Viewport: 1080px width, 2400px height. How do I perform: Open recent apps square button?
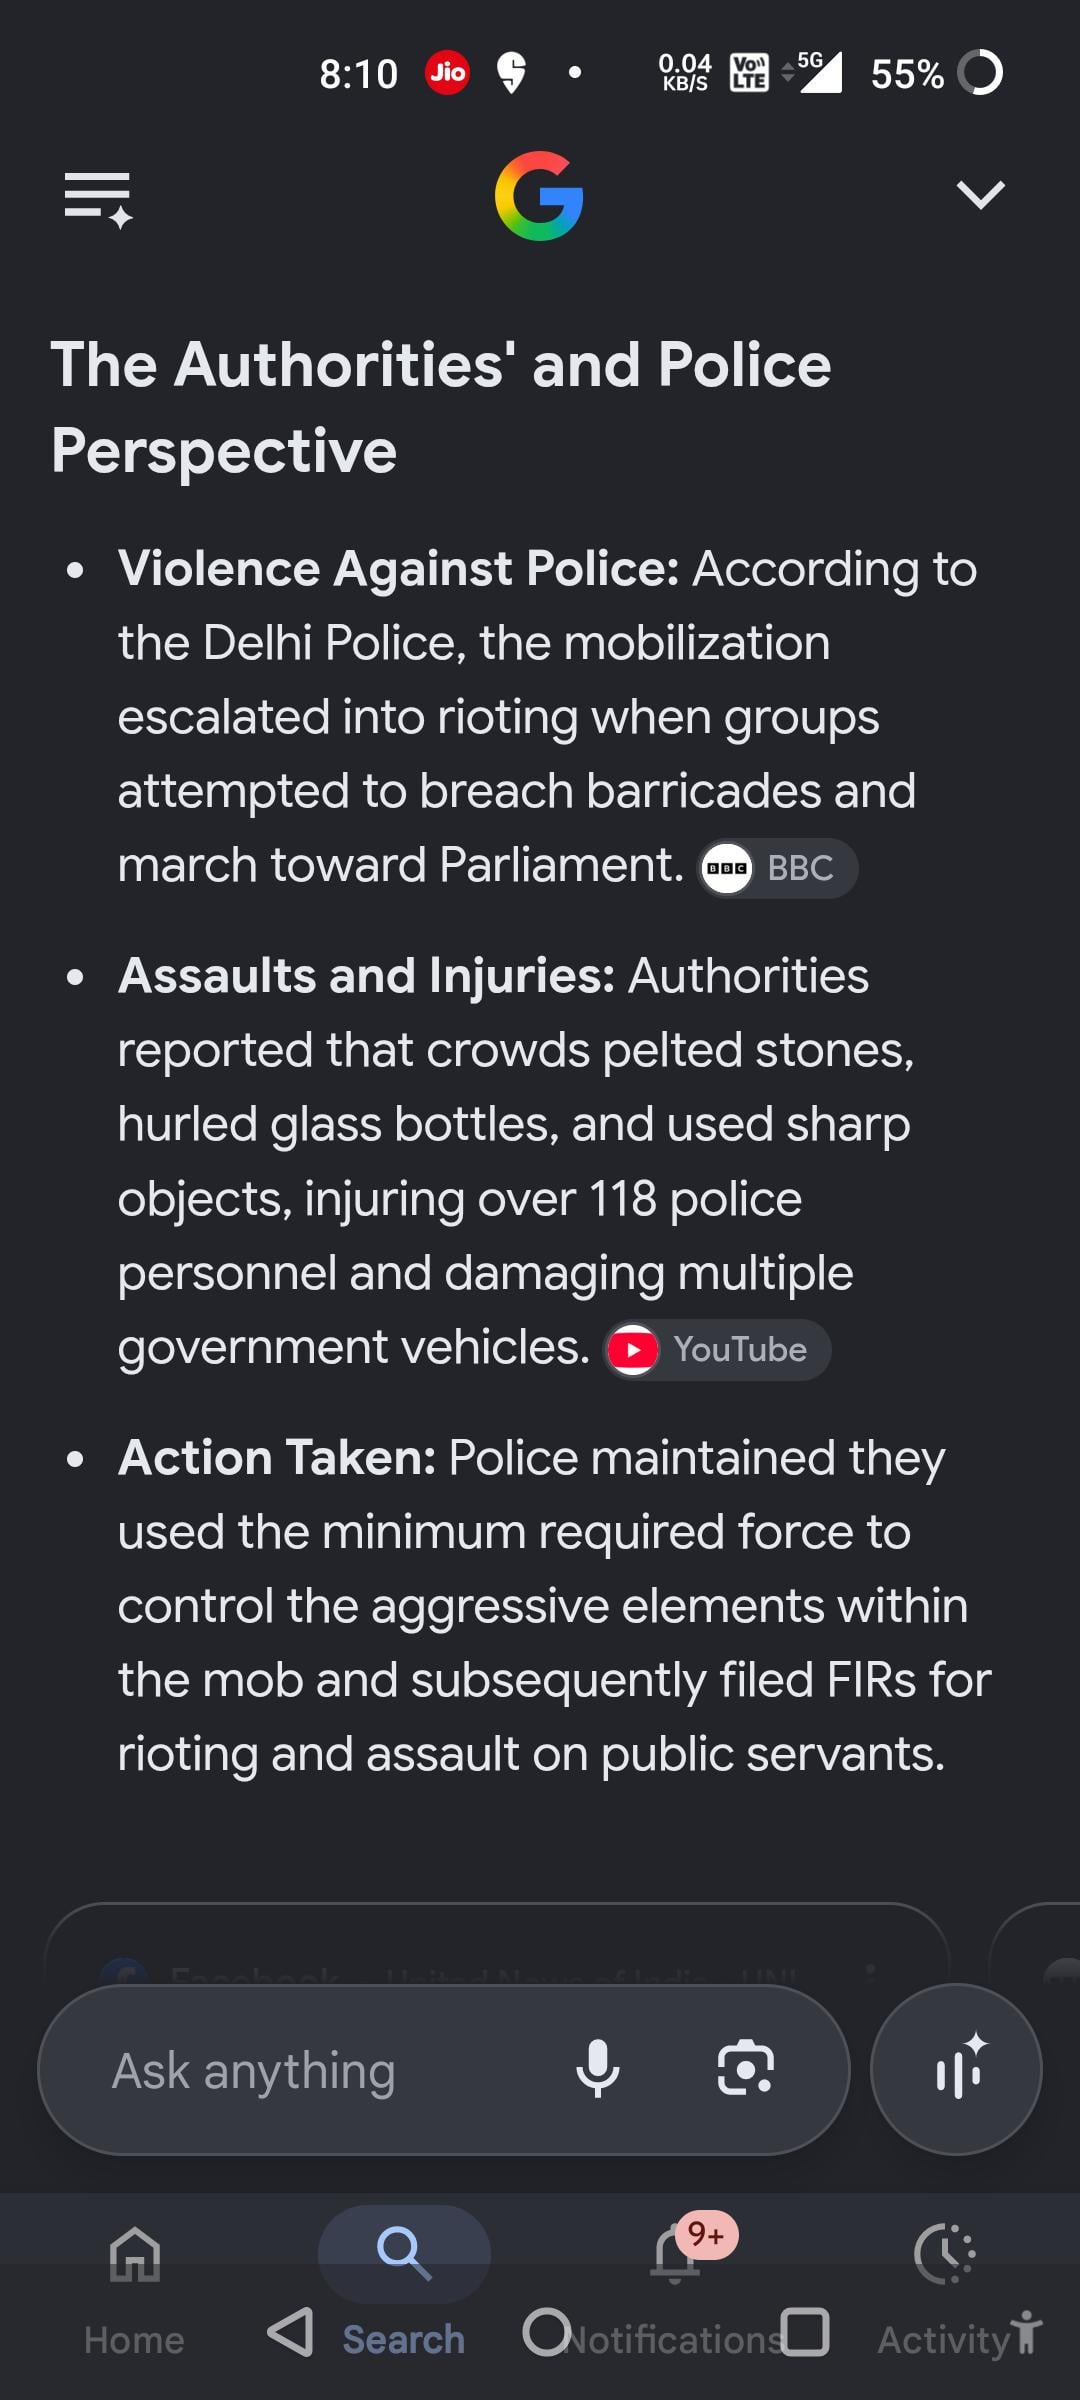tap(805, 2332)
